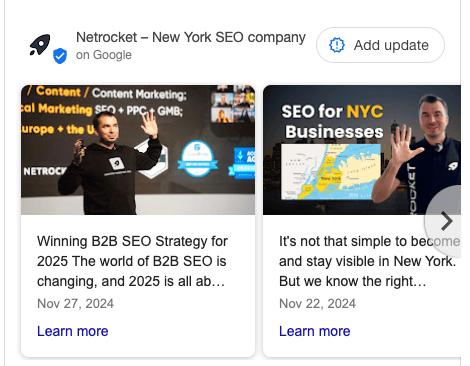Click the rocket logo on the polo shirt
Screen dimensions: 470x366
(453, 166)
